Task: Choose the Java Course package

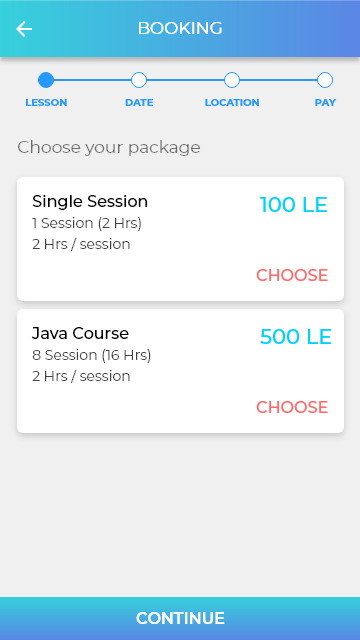Action: pyautogui.click(x=292, y=407)
